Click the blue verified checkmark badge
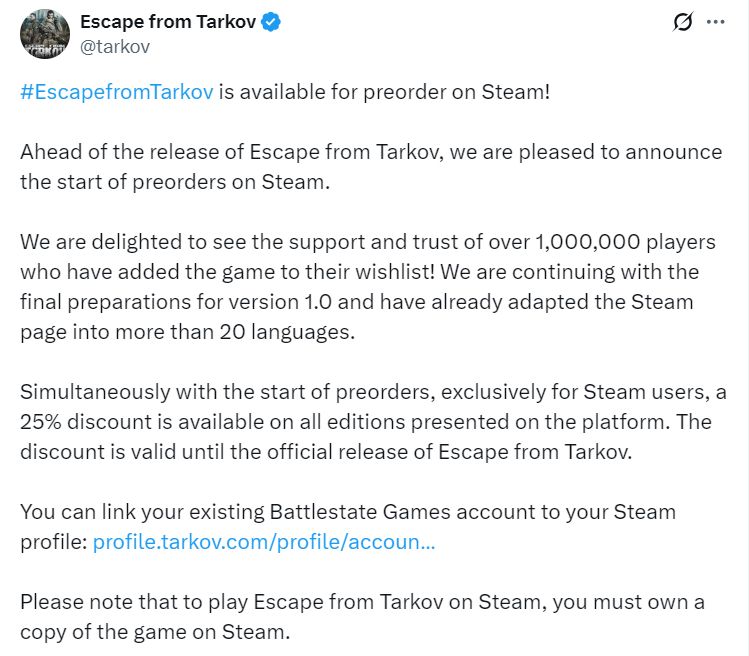The image size is (749, 656). click(271, 23)
